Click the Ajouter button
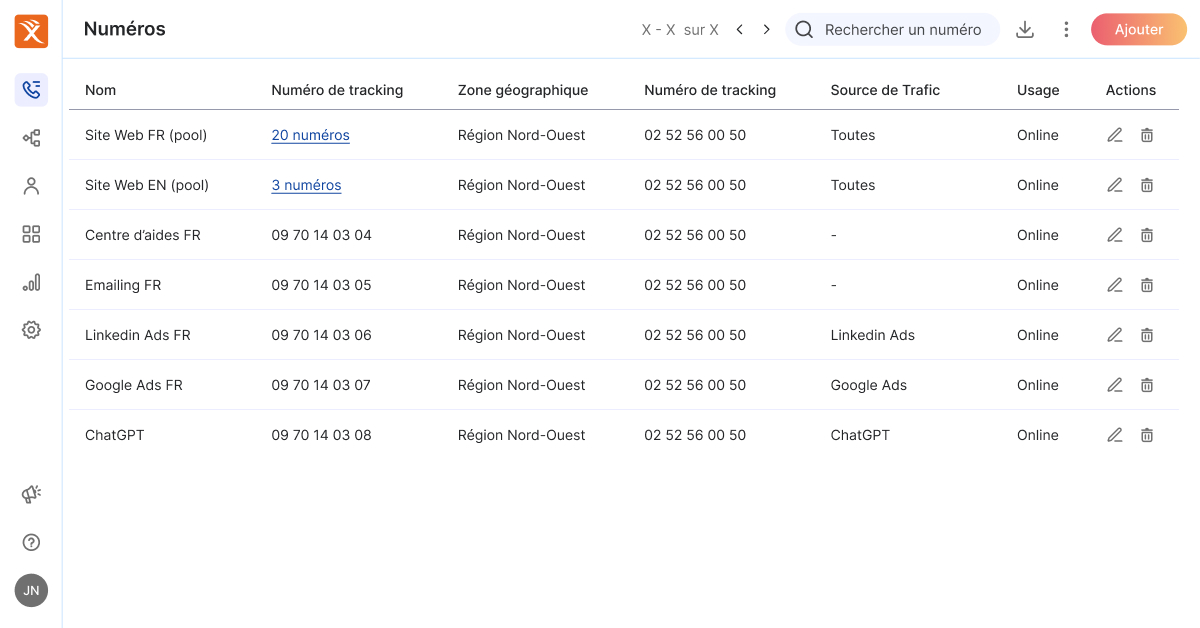The width and height of the screenshot is (1200, 628). point(1138,30)
